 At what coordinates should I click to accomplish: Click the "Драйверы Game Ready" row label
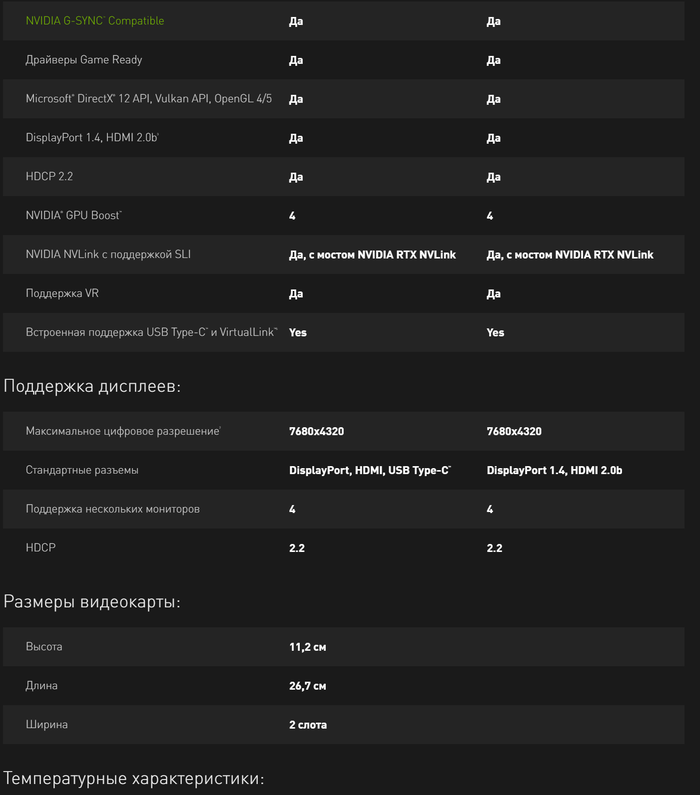click(84, 60)
